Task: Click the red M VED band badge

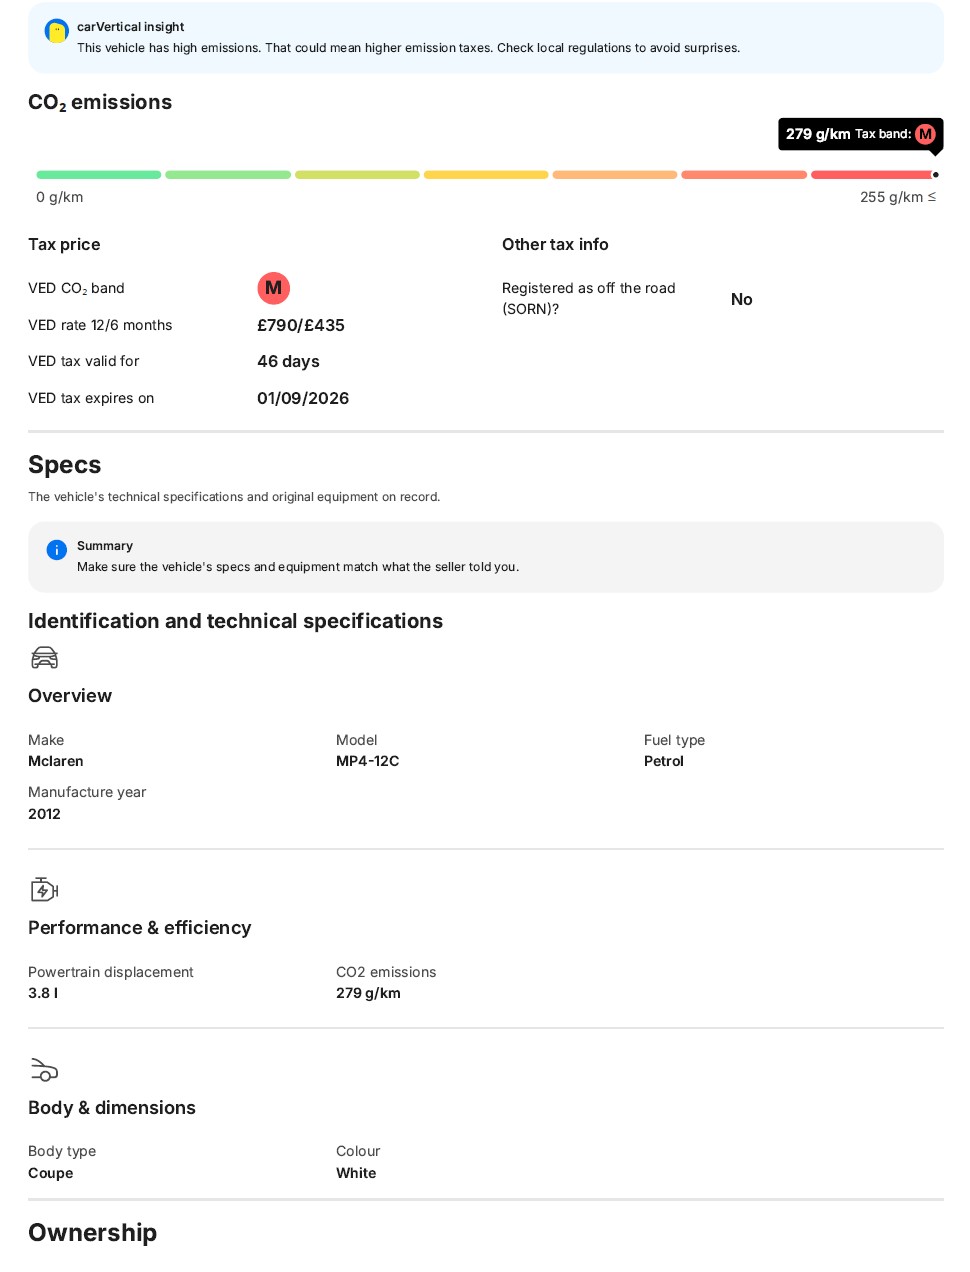Action: pyautogui.click(x=273, y=288)
